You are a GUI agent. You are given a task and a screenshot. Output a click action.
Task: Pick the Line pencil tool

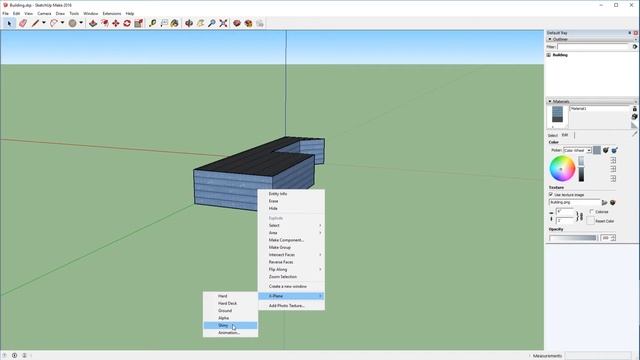(x=36, y=23)
